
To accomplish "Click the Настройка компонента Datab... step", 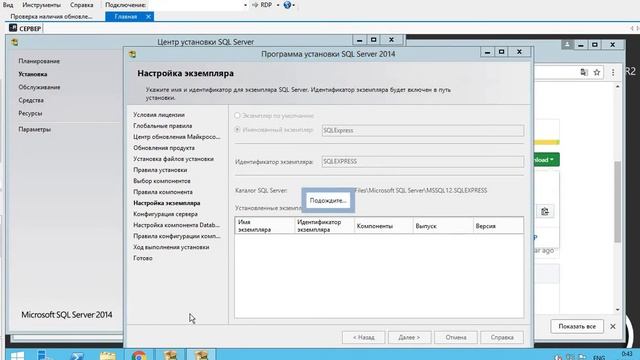I will [176, 225].
